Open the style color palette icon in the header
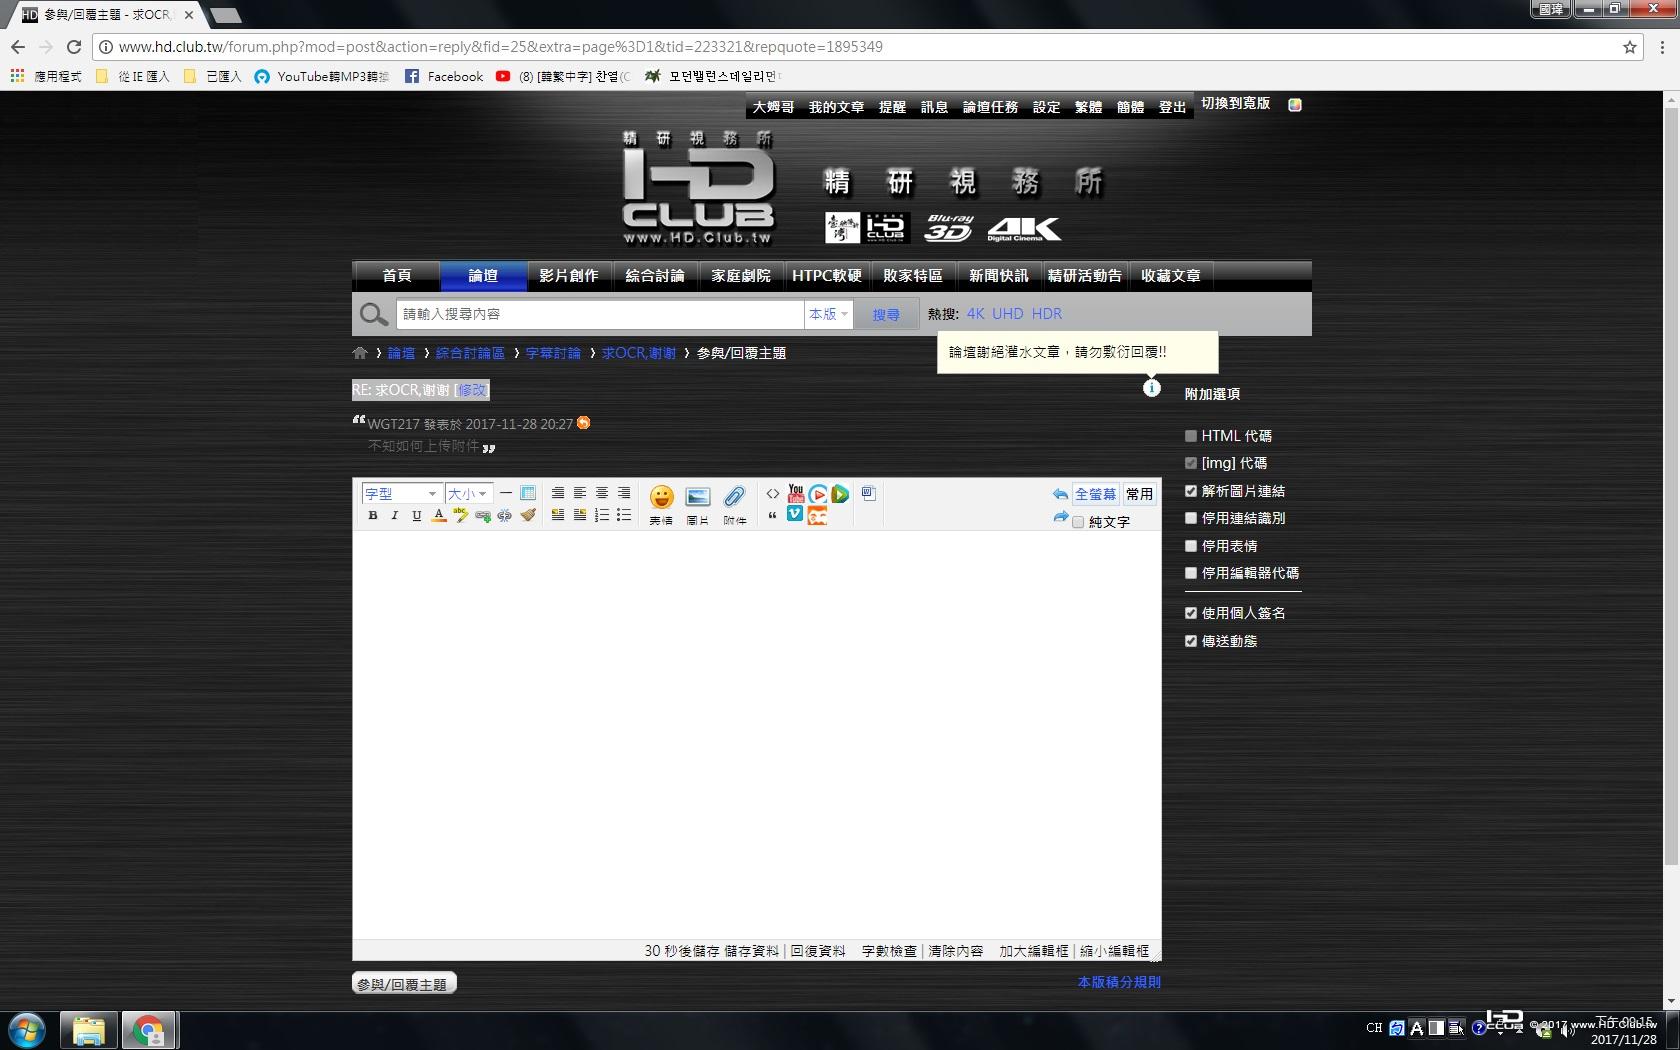Viewport: 1680px width, 1050px height. 1295,105
